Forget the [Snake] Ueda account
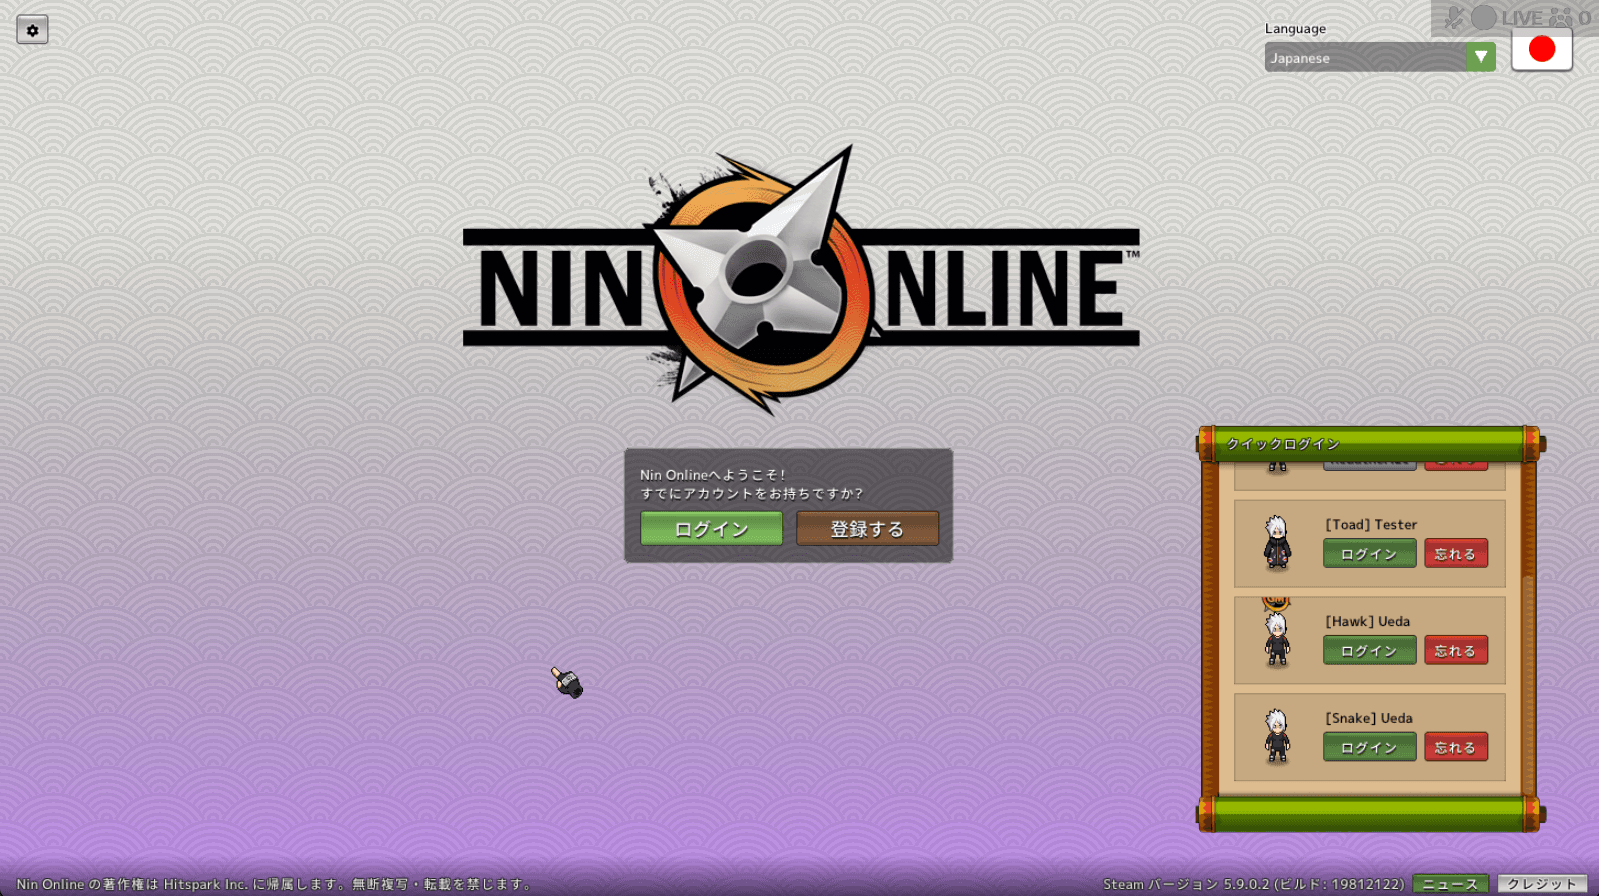The image size is (1599, 896). 1456,748
